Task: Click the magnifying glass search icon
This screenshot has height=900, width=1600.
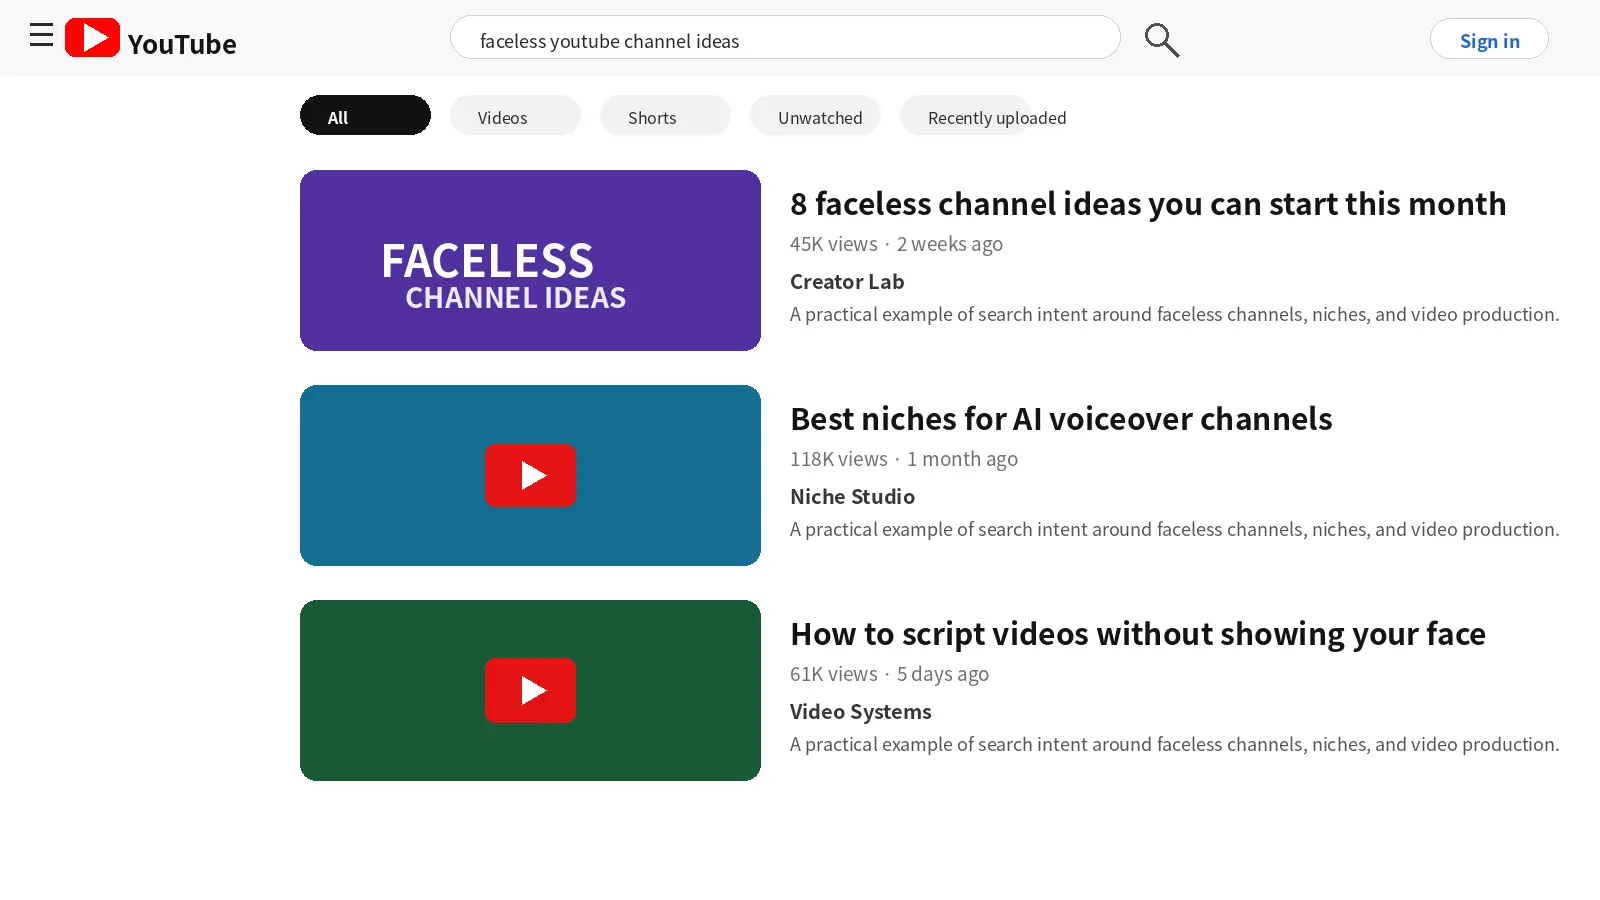Action: [1162, 40]
